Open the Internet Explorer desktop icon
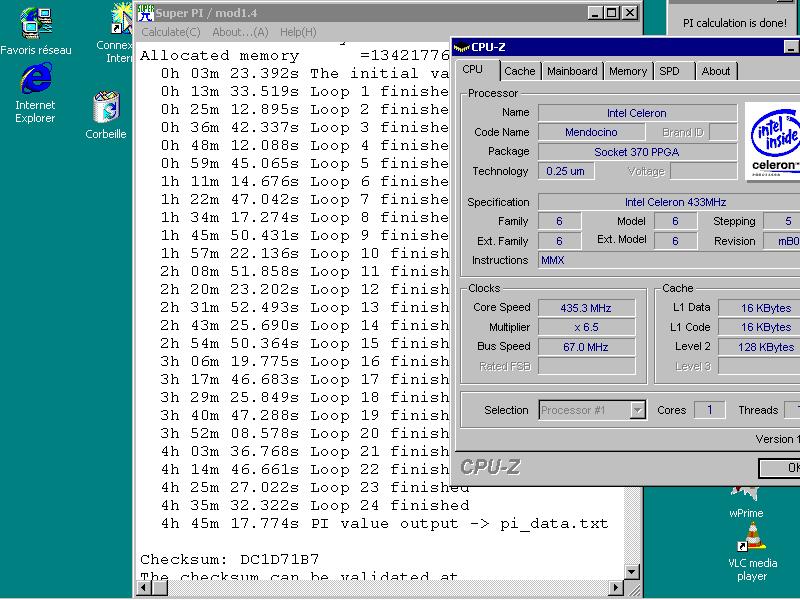800x600 pixels. (35, 93)
